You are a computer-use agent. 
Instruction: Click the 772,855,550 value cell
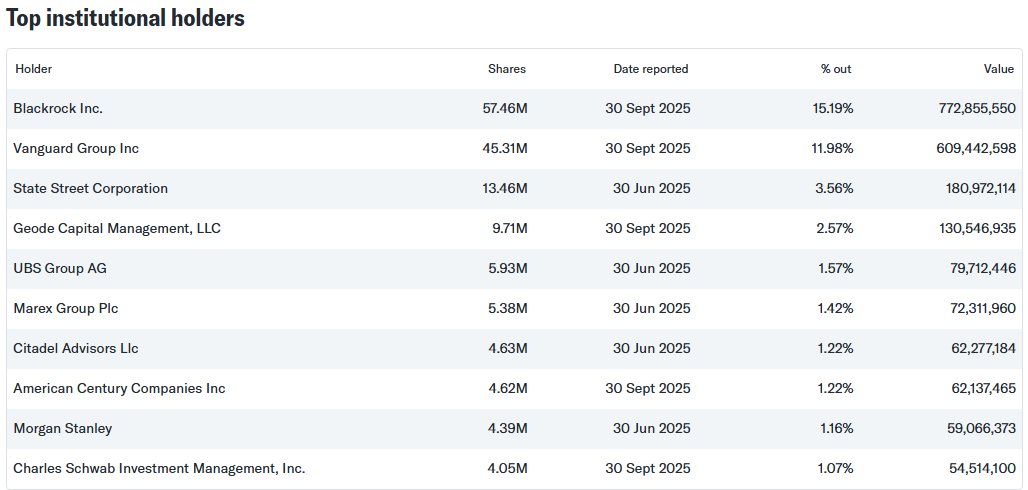coord(978,109)
